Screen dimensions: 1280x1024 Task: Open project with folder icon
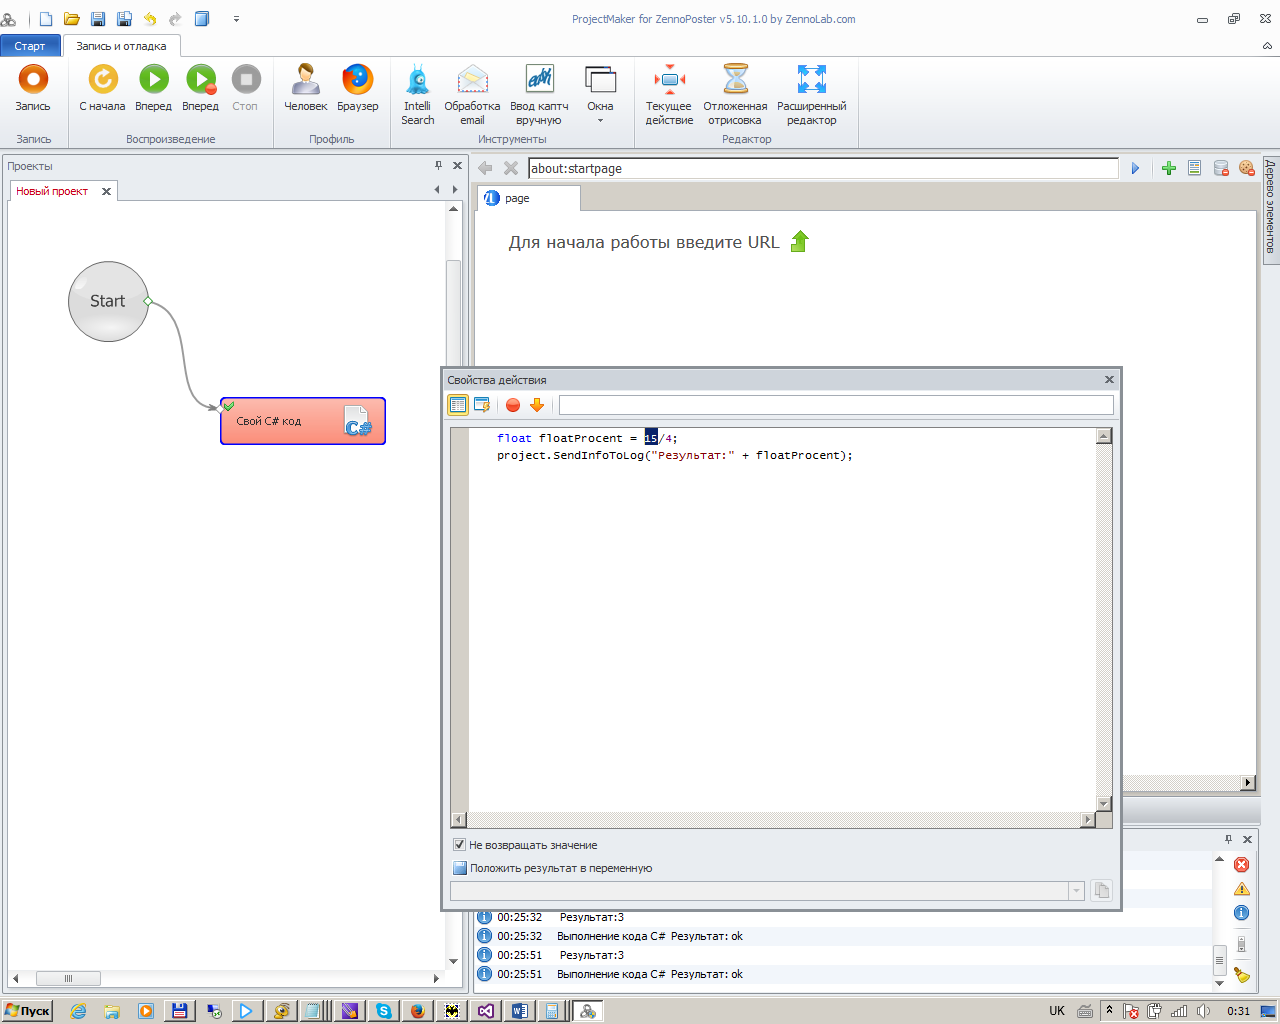72,19
